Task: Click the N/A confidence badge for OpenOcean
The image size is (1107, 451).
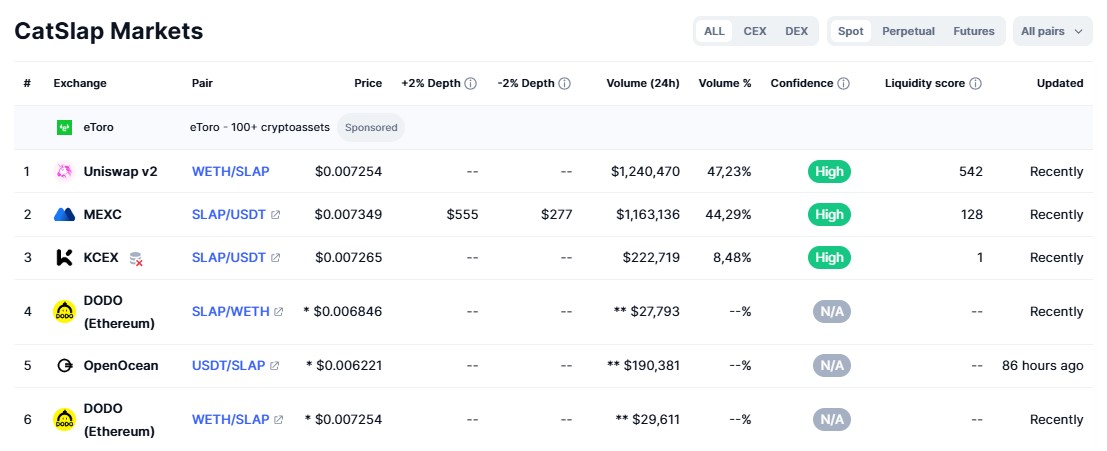Action: pos(831,366)
